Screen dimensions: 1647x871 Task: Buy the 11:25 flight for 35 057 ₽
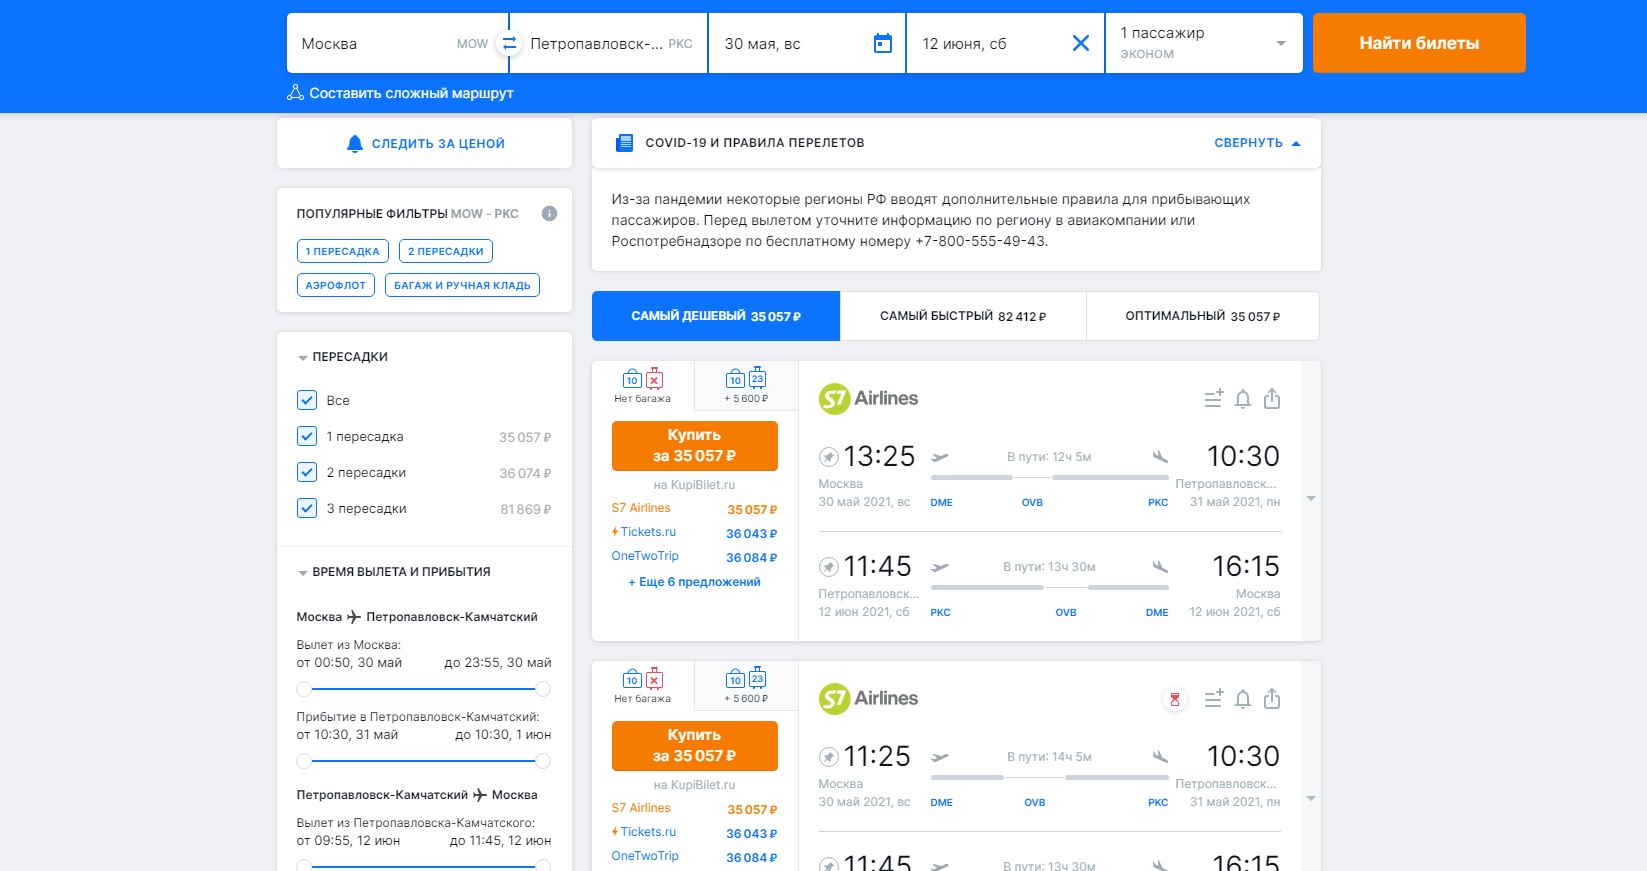pos(695,746)
